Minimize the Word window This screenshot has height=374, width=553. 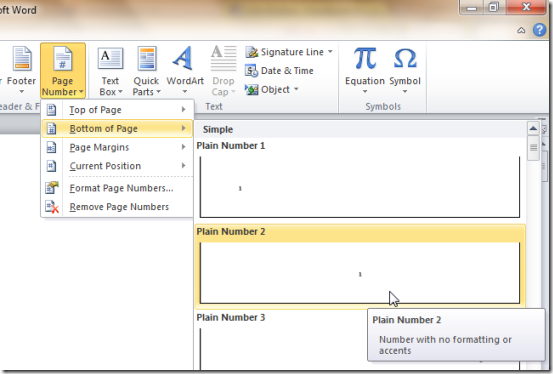coord(472,7)
